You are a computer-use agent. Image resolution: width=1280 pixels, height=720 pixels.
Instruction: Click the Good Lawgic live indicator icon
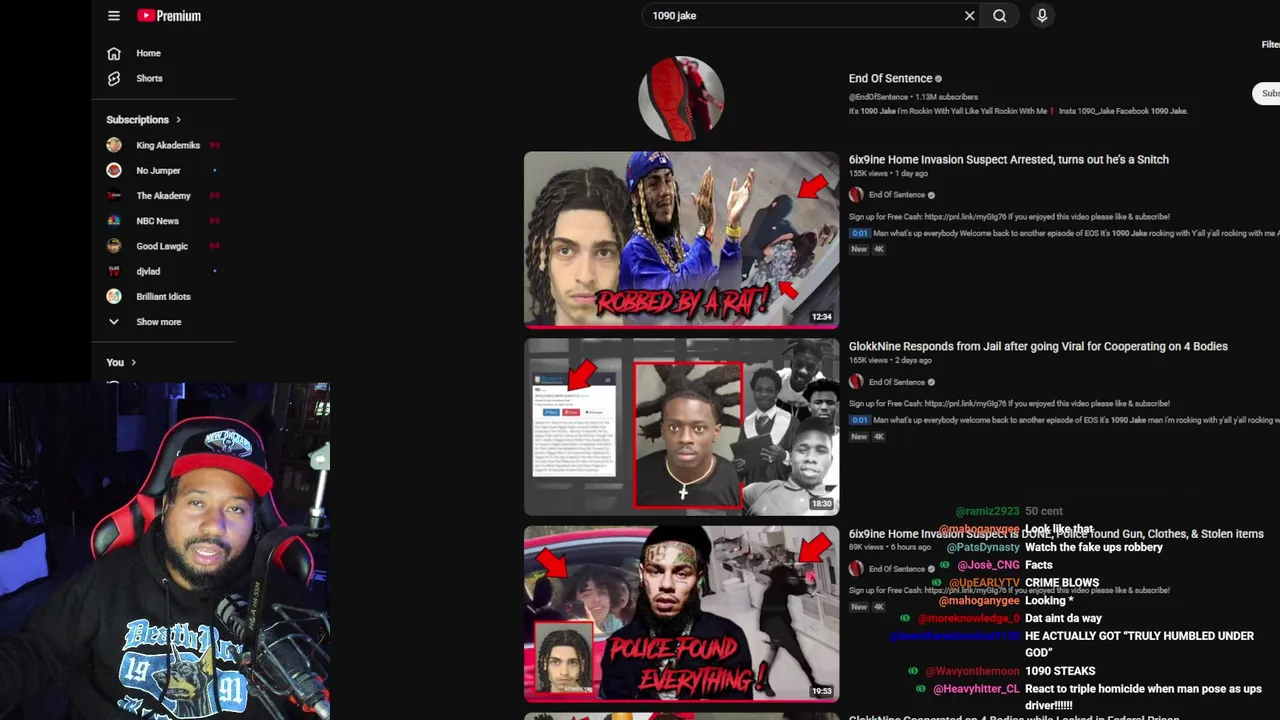pos(214,246)
